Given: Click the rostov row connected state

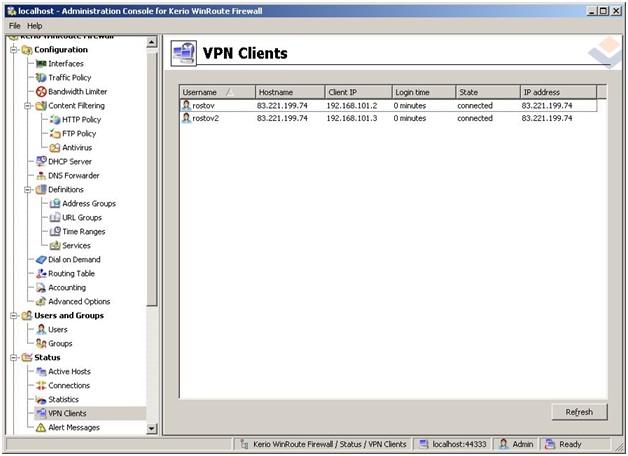Looking at the screenshot, I should [475, 106].
